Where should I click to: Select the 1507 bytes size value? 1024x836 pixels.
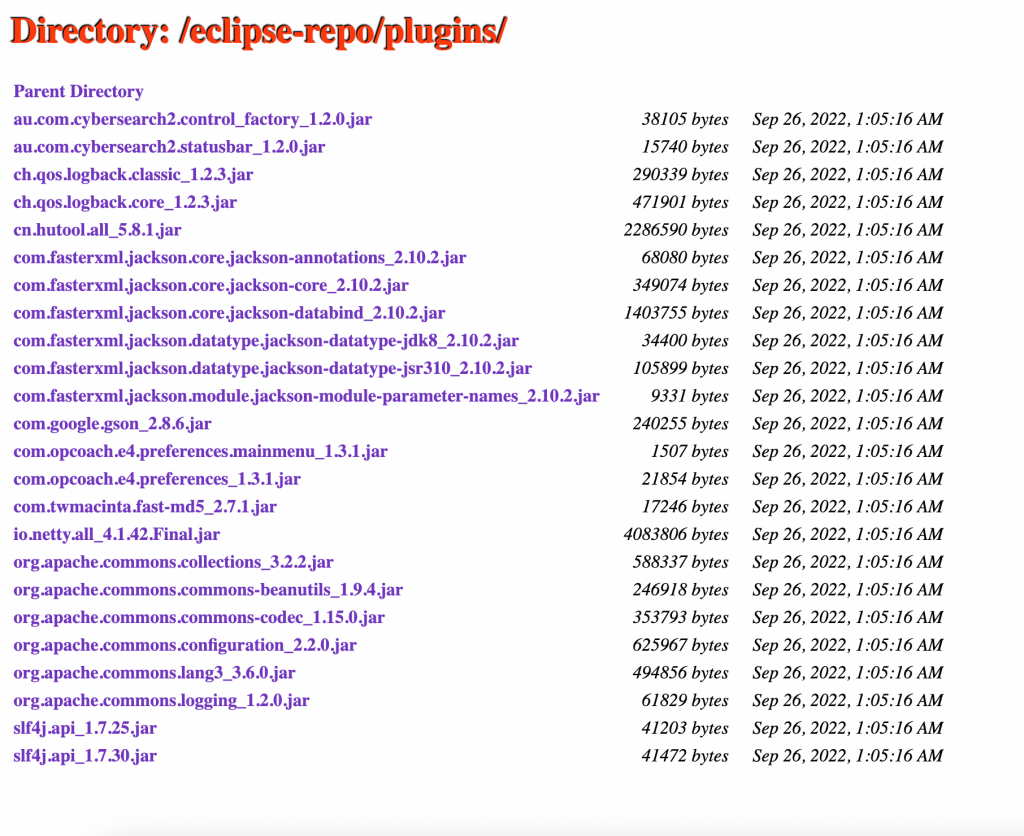[x=690, y=451]
